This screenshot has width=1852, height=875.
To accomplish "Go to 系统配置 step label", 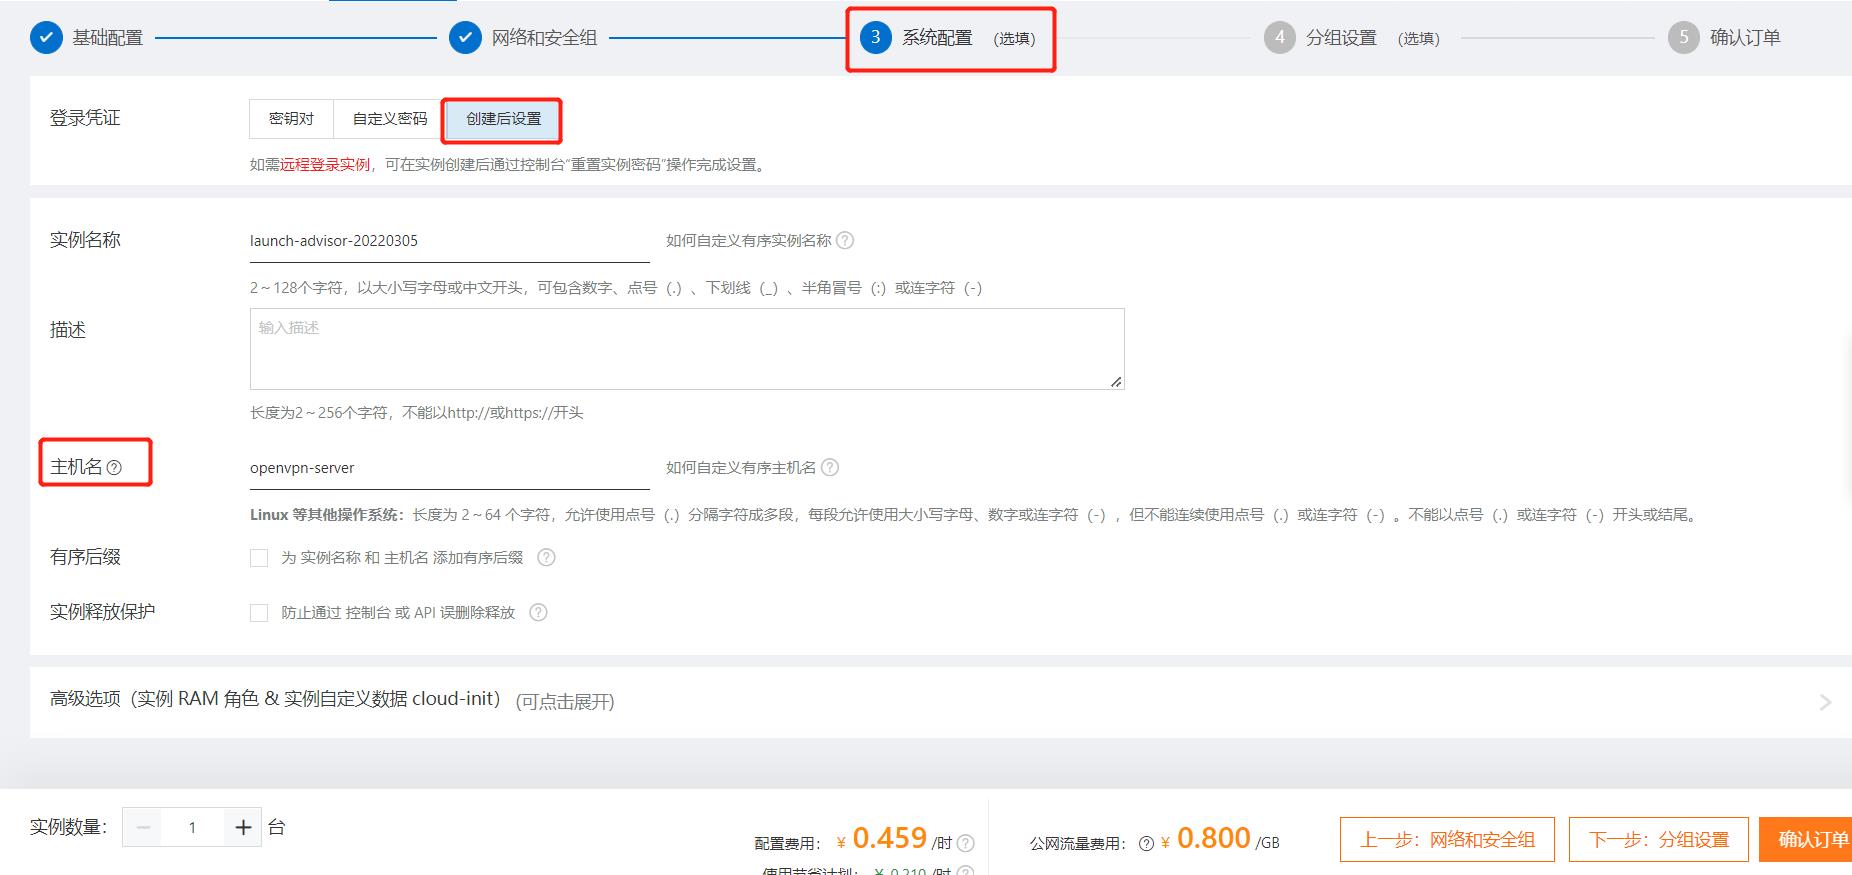I will pyautogui.click(x=937, y=38).
